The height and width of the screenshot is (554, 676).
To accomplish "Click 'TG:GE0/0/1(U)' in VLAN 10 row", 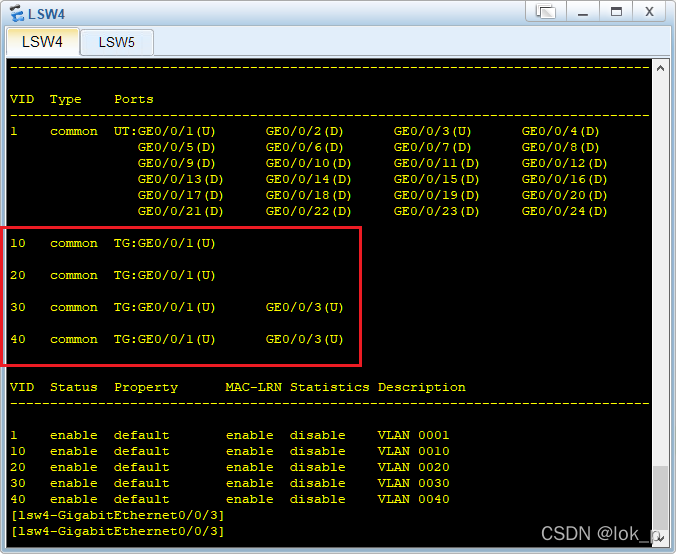I will click(x=164, y=243).
